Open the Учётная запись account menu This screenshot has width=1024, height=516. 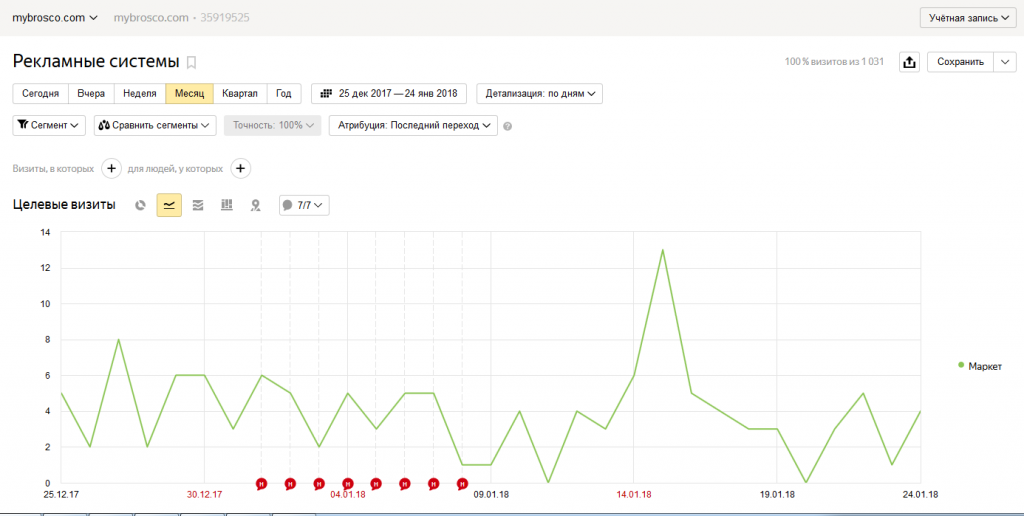click(x=967, y=18)
